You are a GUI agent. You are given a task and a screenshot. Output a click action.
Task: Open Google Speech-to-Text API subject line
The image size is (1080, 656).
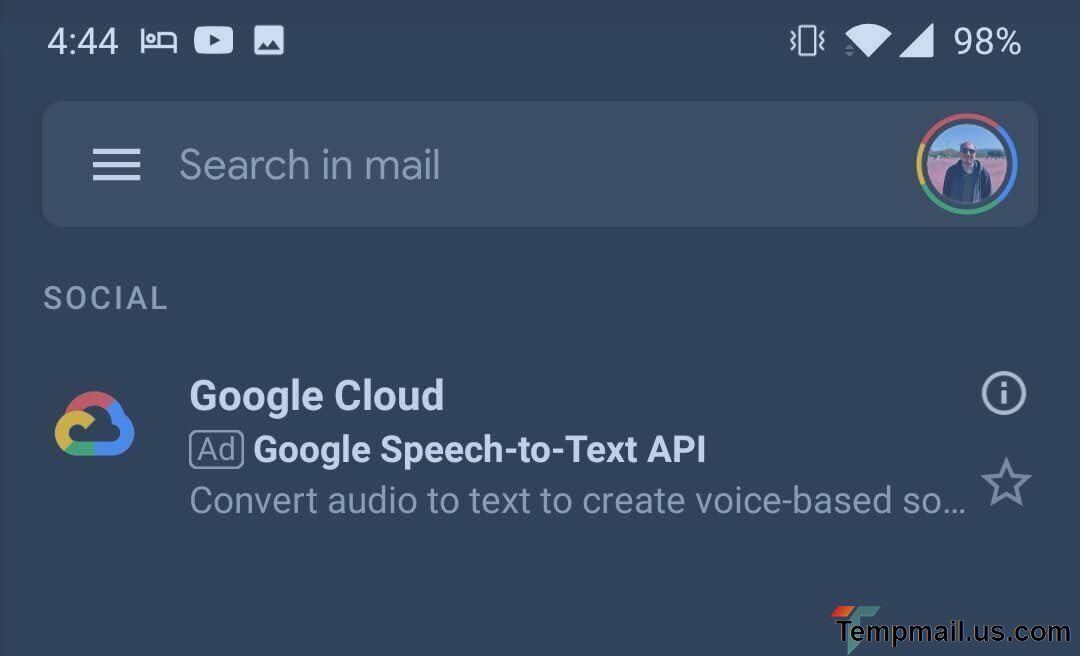pyautogui.click(x=480, y=450)
